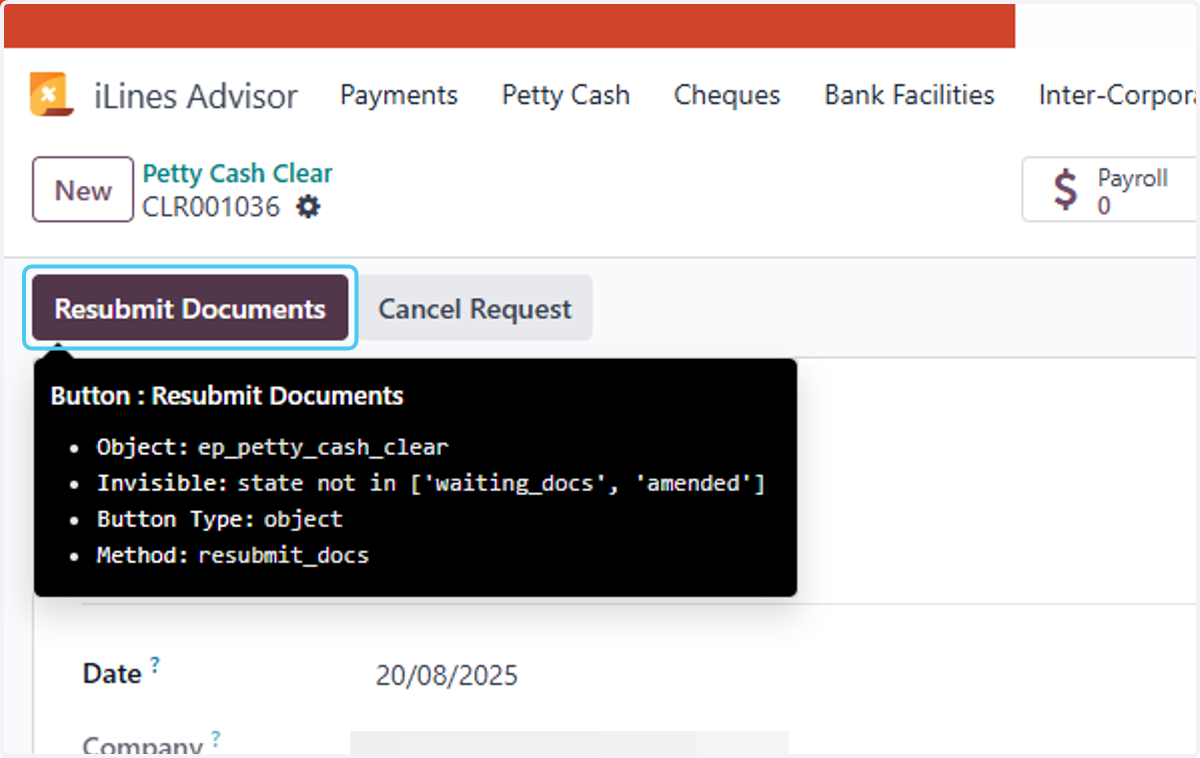Viewport: 1200px width, 758px height.
Task: Click the tooltip Button Type object line
Action: point(220,519)
